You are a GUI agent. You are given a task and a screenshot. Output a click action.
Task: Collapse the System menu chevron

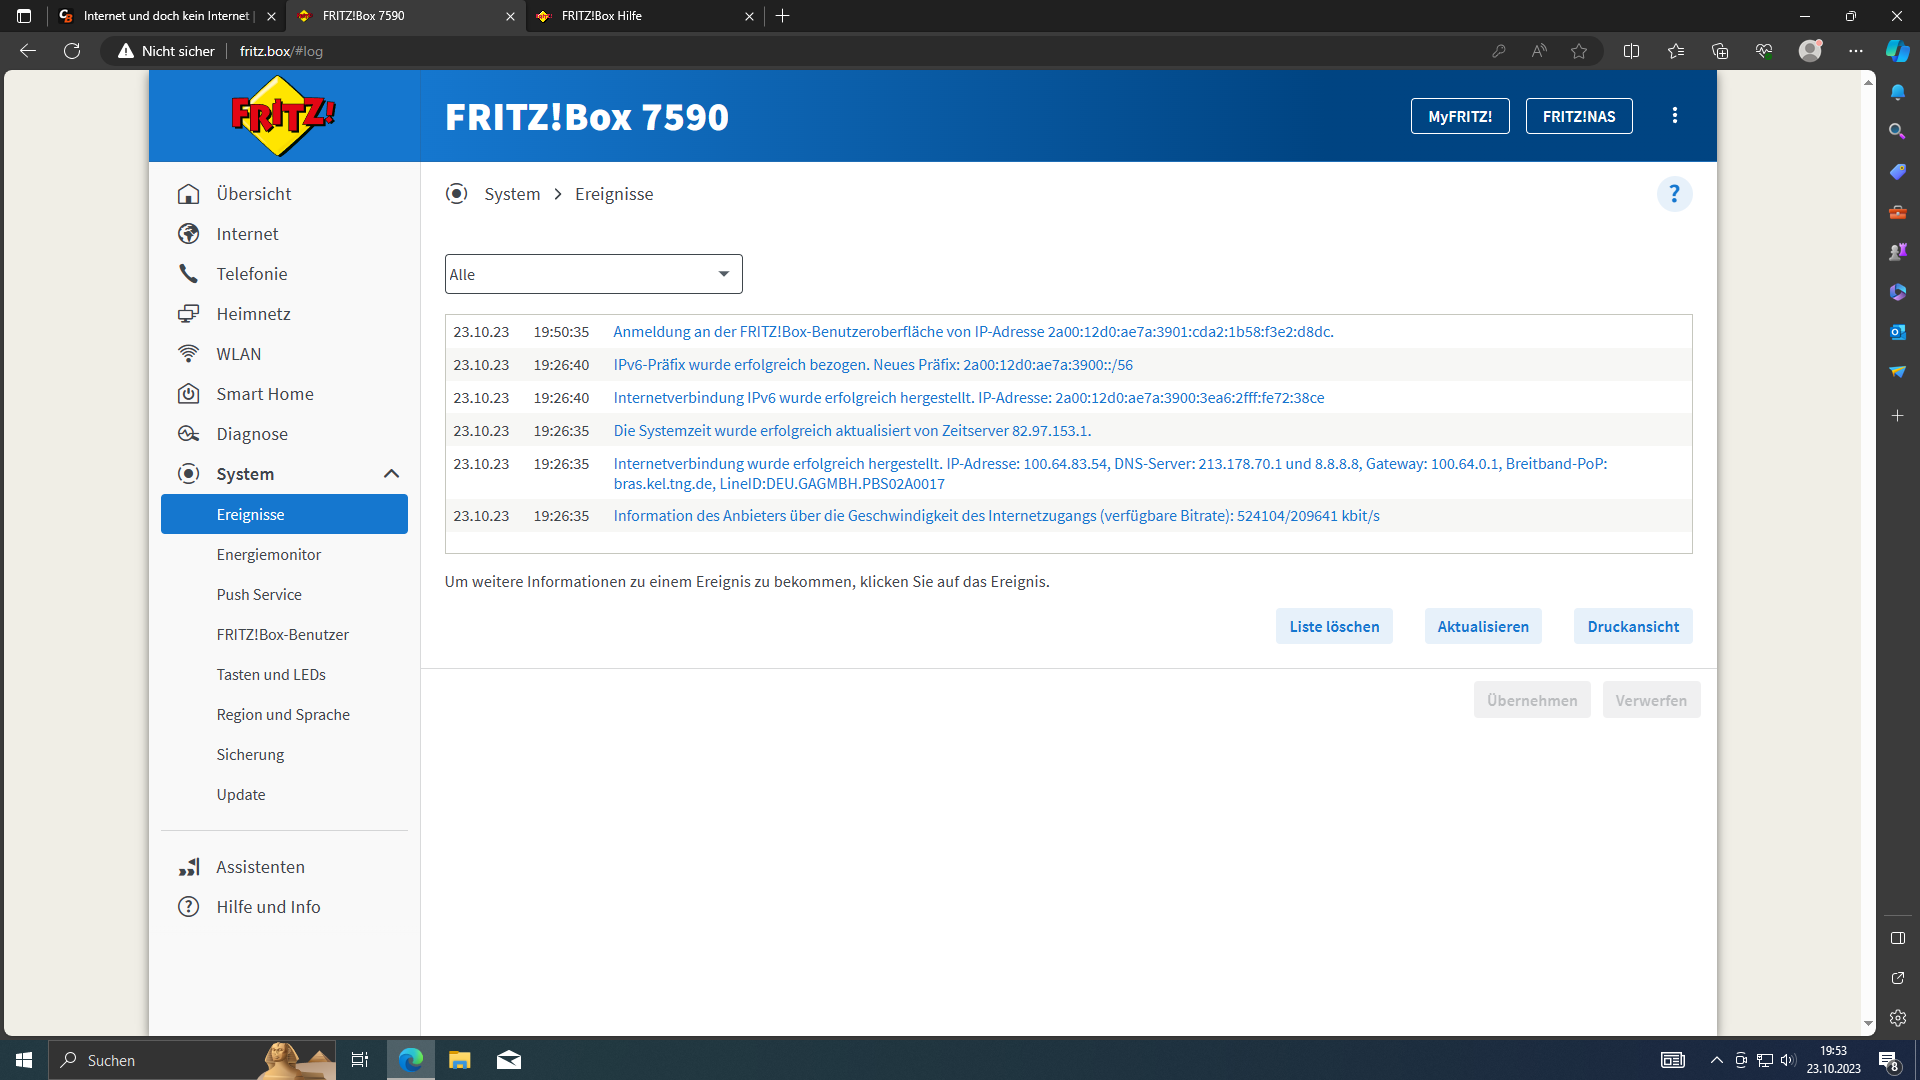click(x=391, y=474)
